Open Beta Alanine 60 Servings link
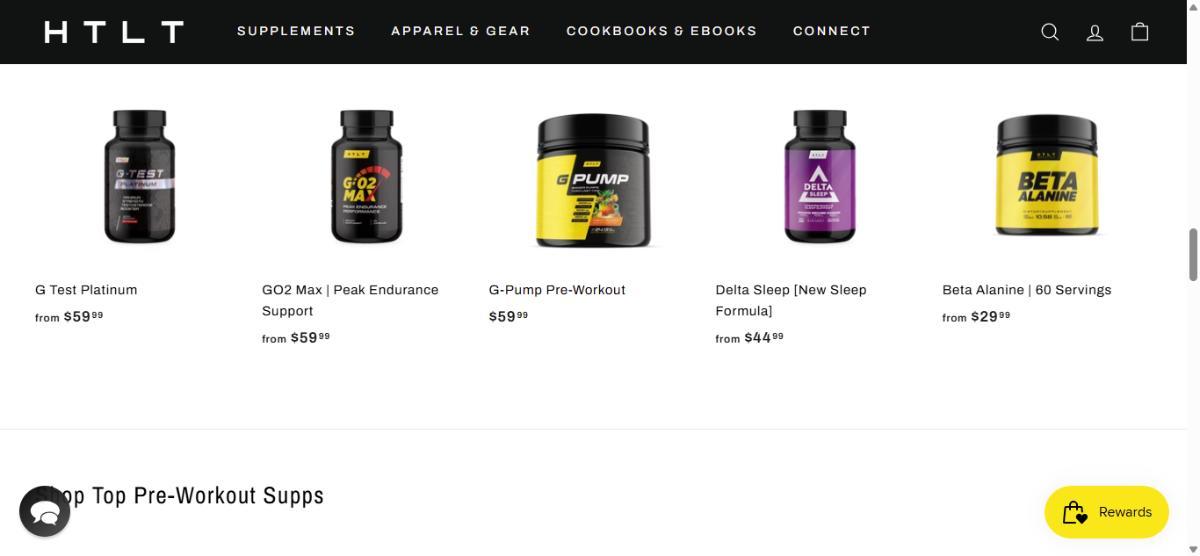Viewport: 1200px width, 556px height. pyautogui.click(x=1027, y=290)
